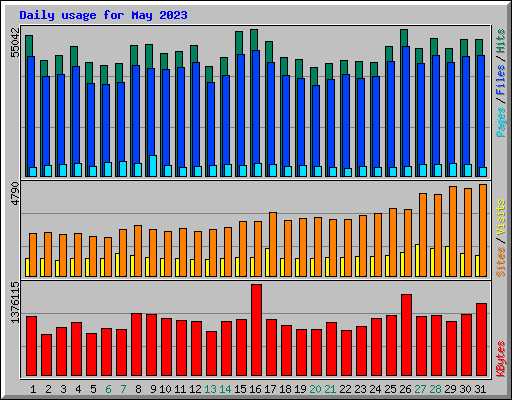The image size is (512, 400).
Task: Click the Files legend label
Action: [501, 79]
